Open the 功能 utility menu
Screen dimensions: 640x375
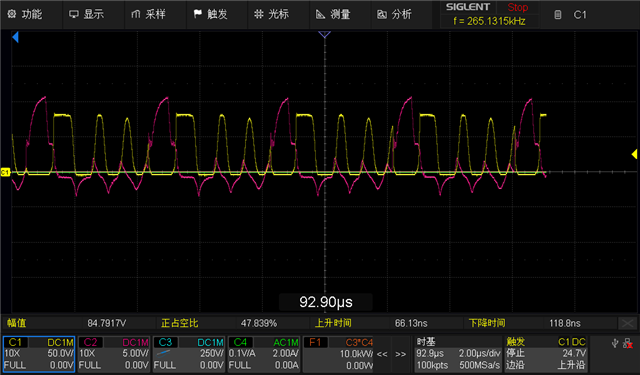tap(25, 14)
